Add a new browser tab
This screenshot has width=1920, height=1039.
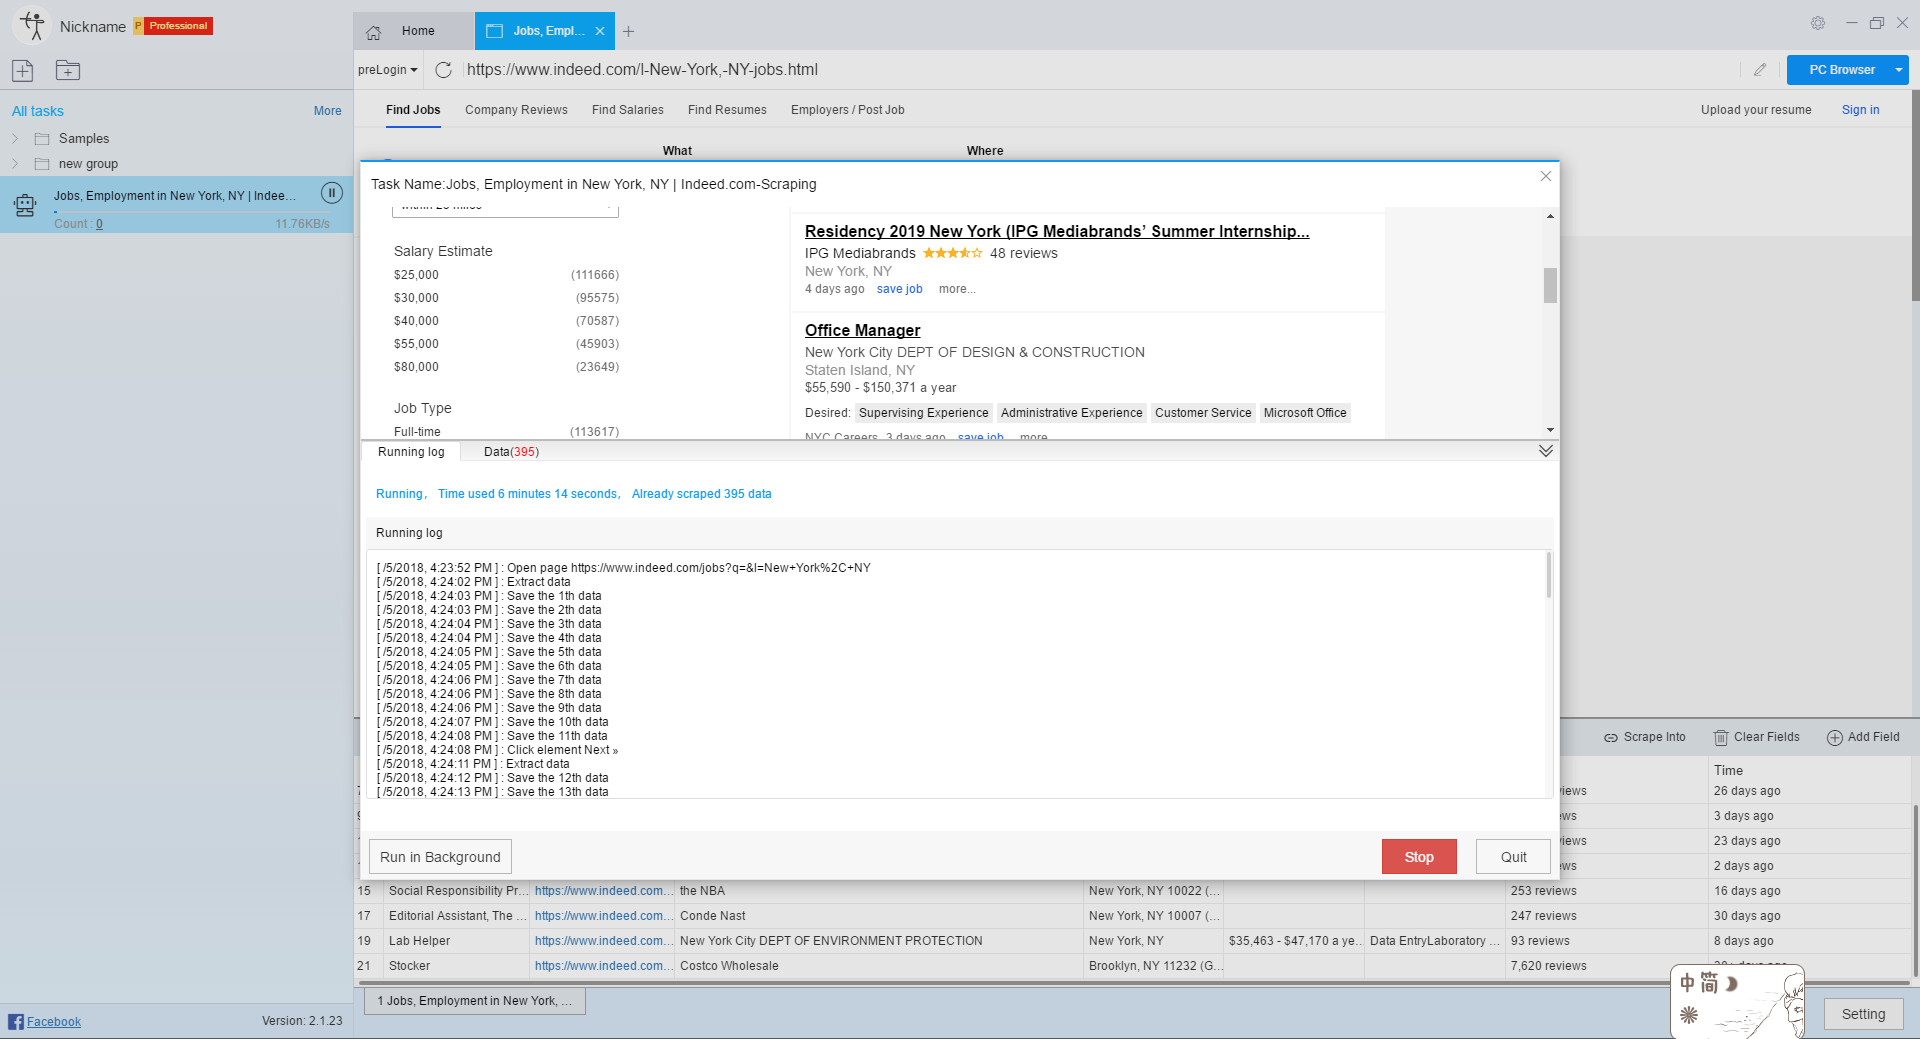click(629, 31)
